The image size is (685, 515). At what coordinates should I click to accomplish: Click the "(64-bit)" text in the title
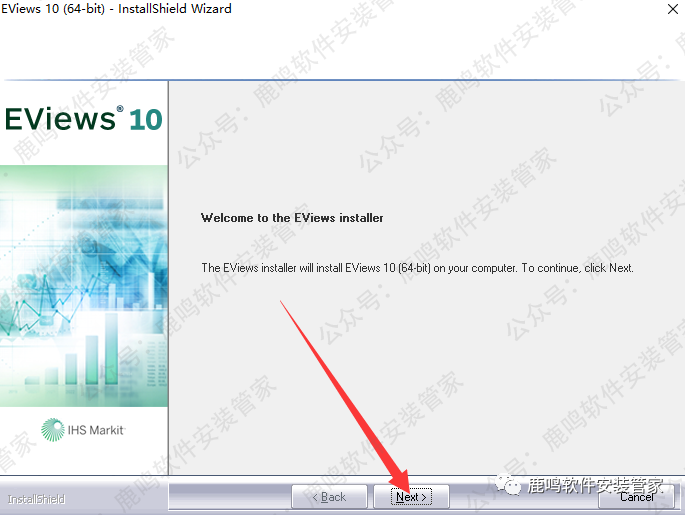pos(81,9)
